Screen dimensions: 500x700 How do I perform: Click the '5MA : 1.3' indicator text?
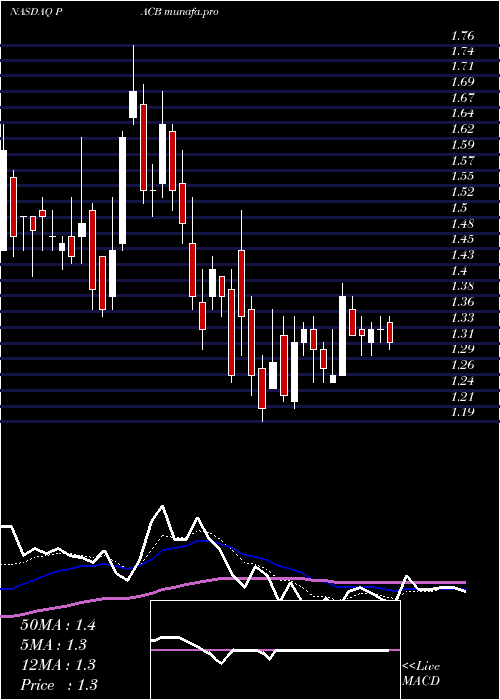point(54,645)
